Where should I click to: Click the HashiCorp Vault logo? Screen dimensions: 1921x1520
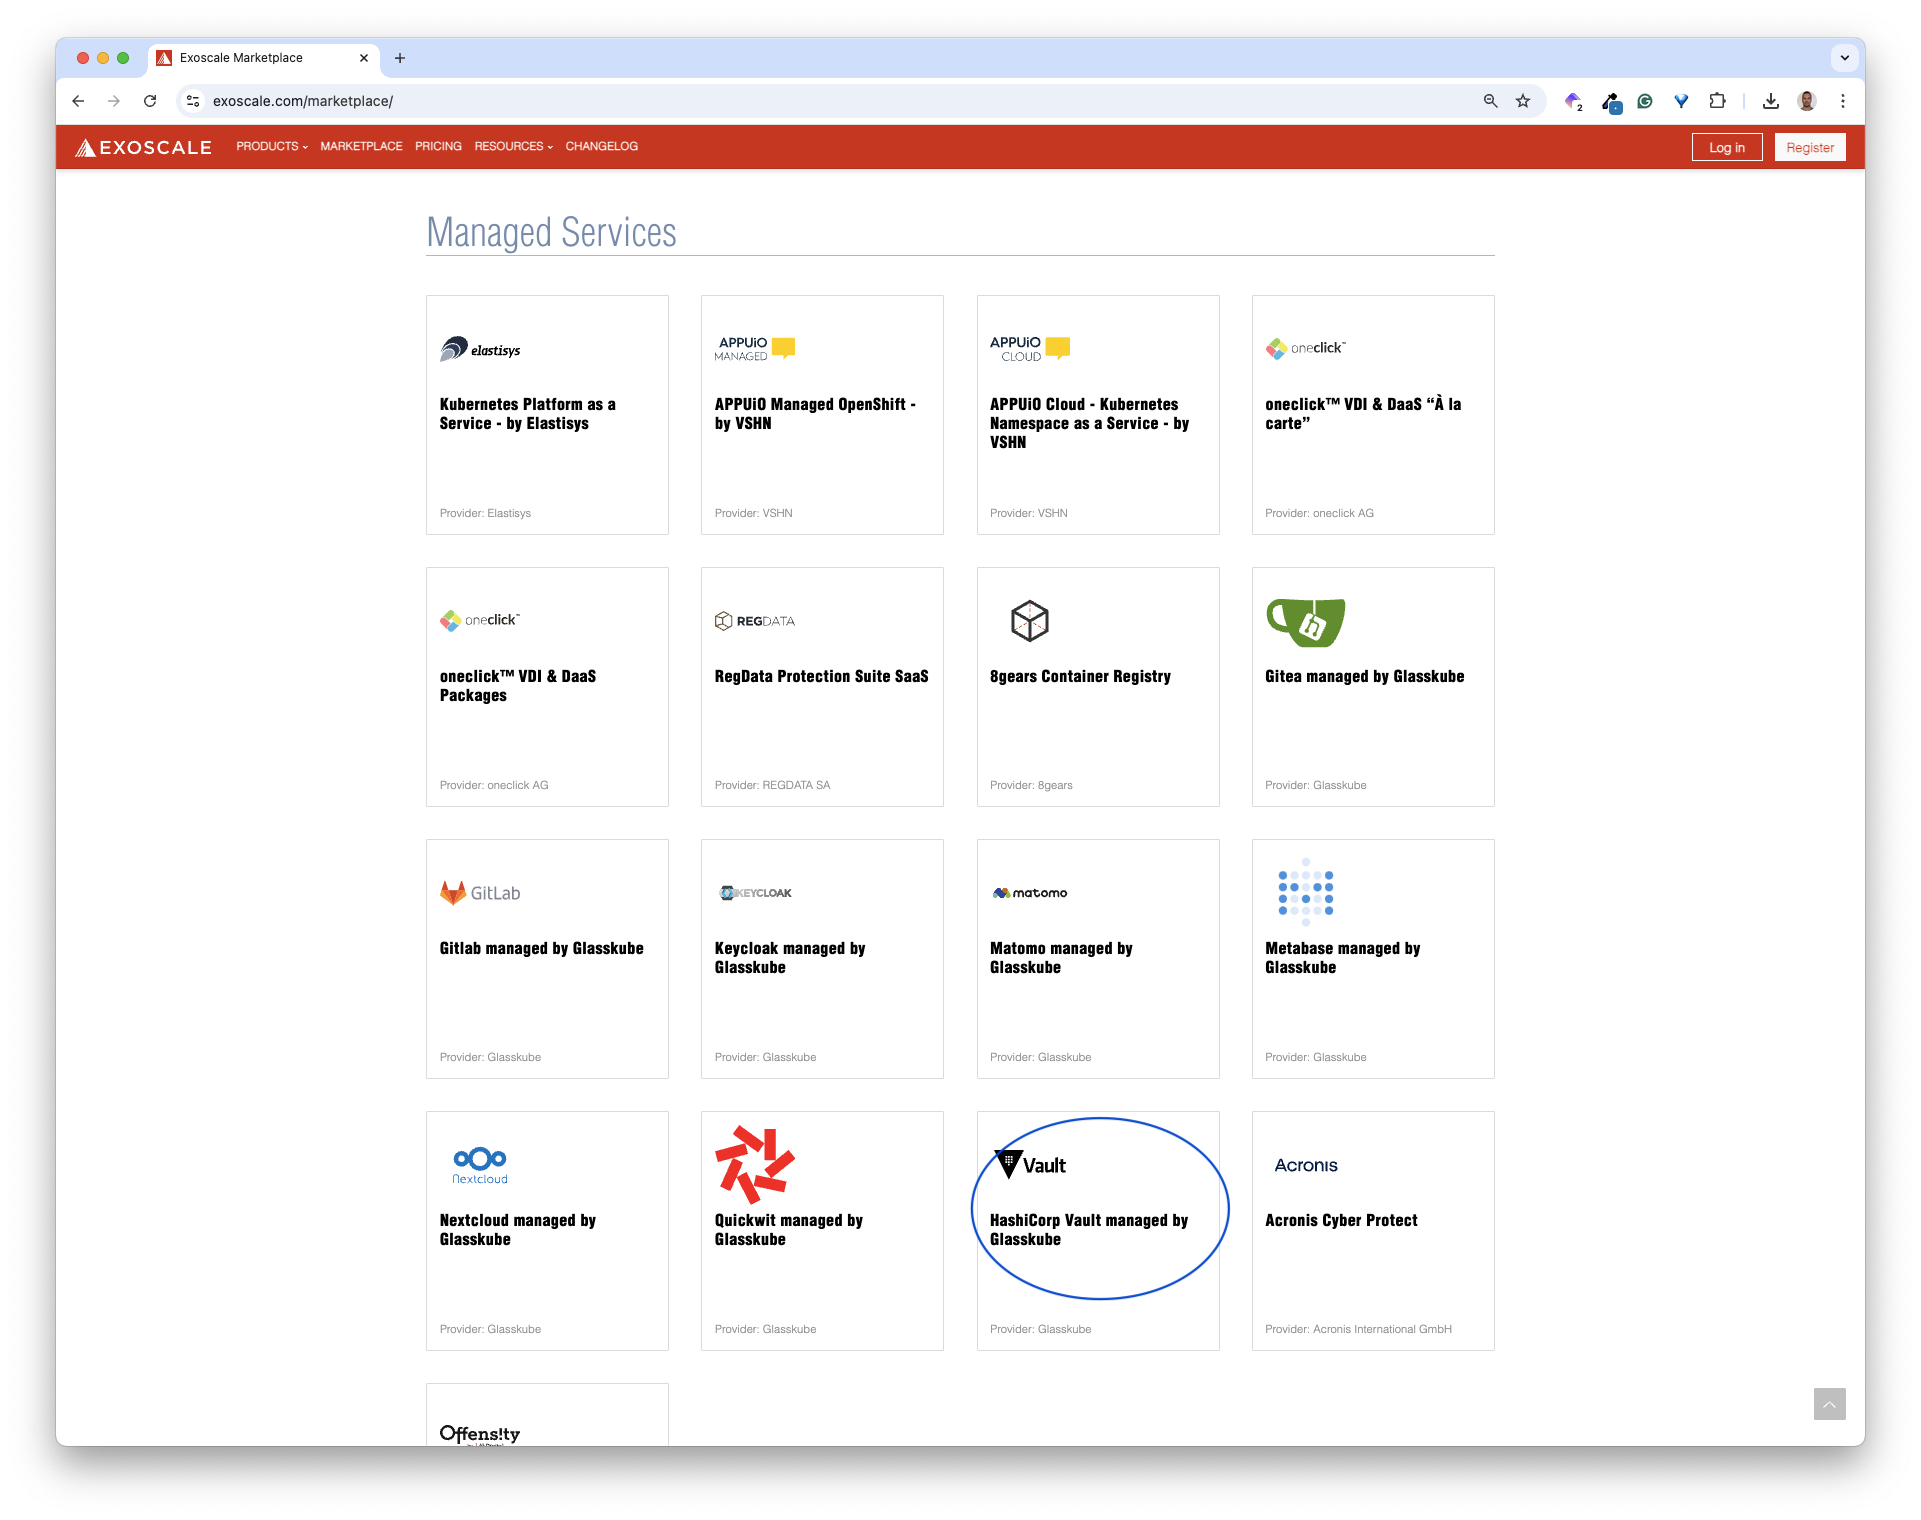tap(1030, 1165)
